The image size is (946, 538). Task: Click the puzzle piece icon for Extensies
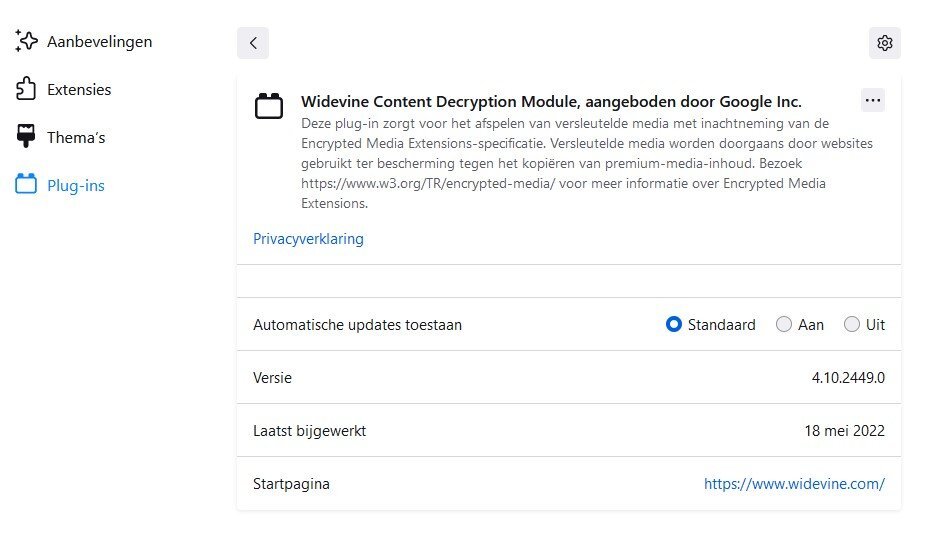click(26, 89)
